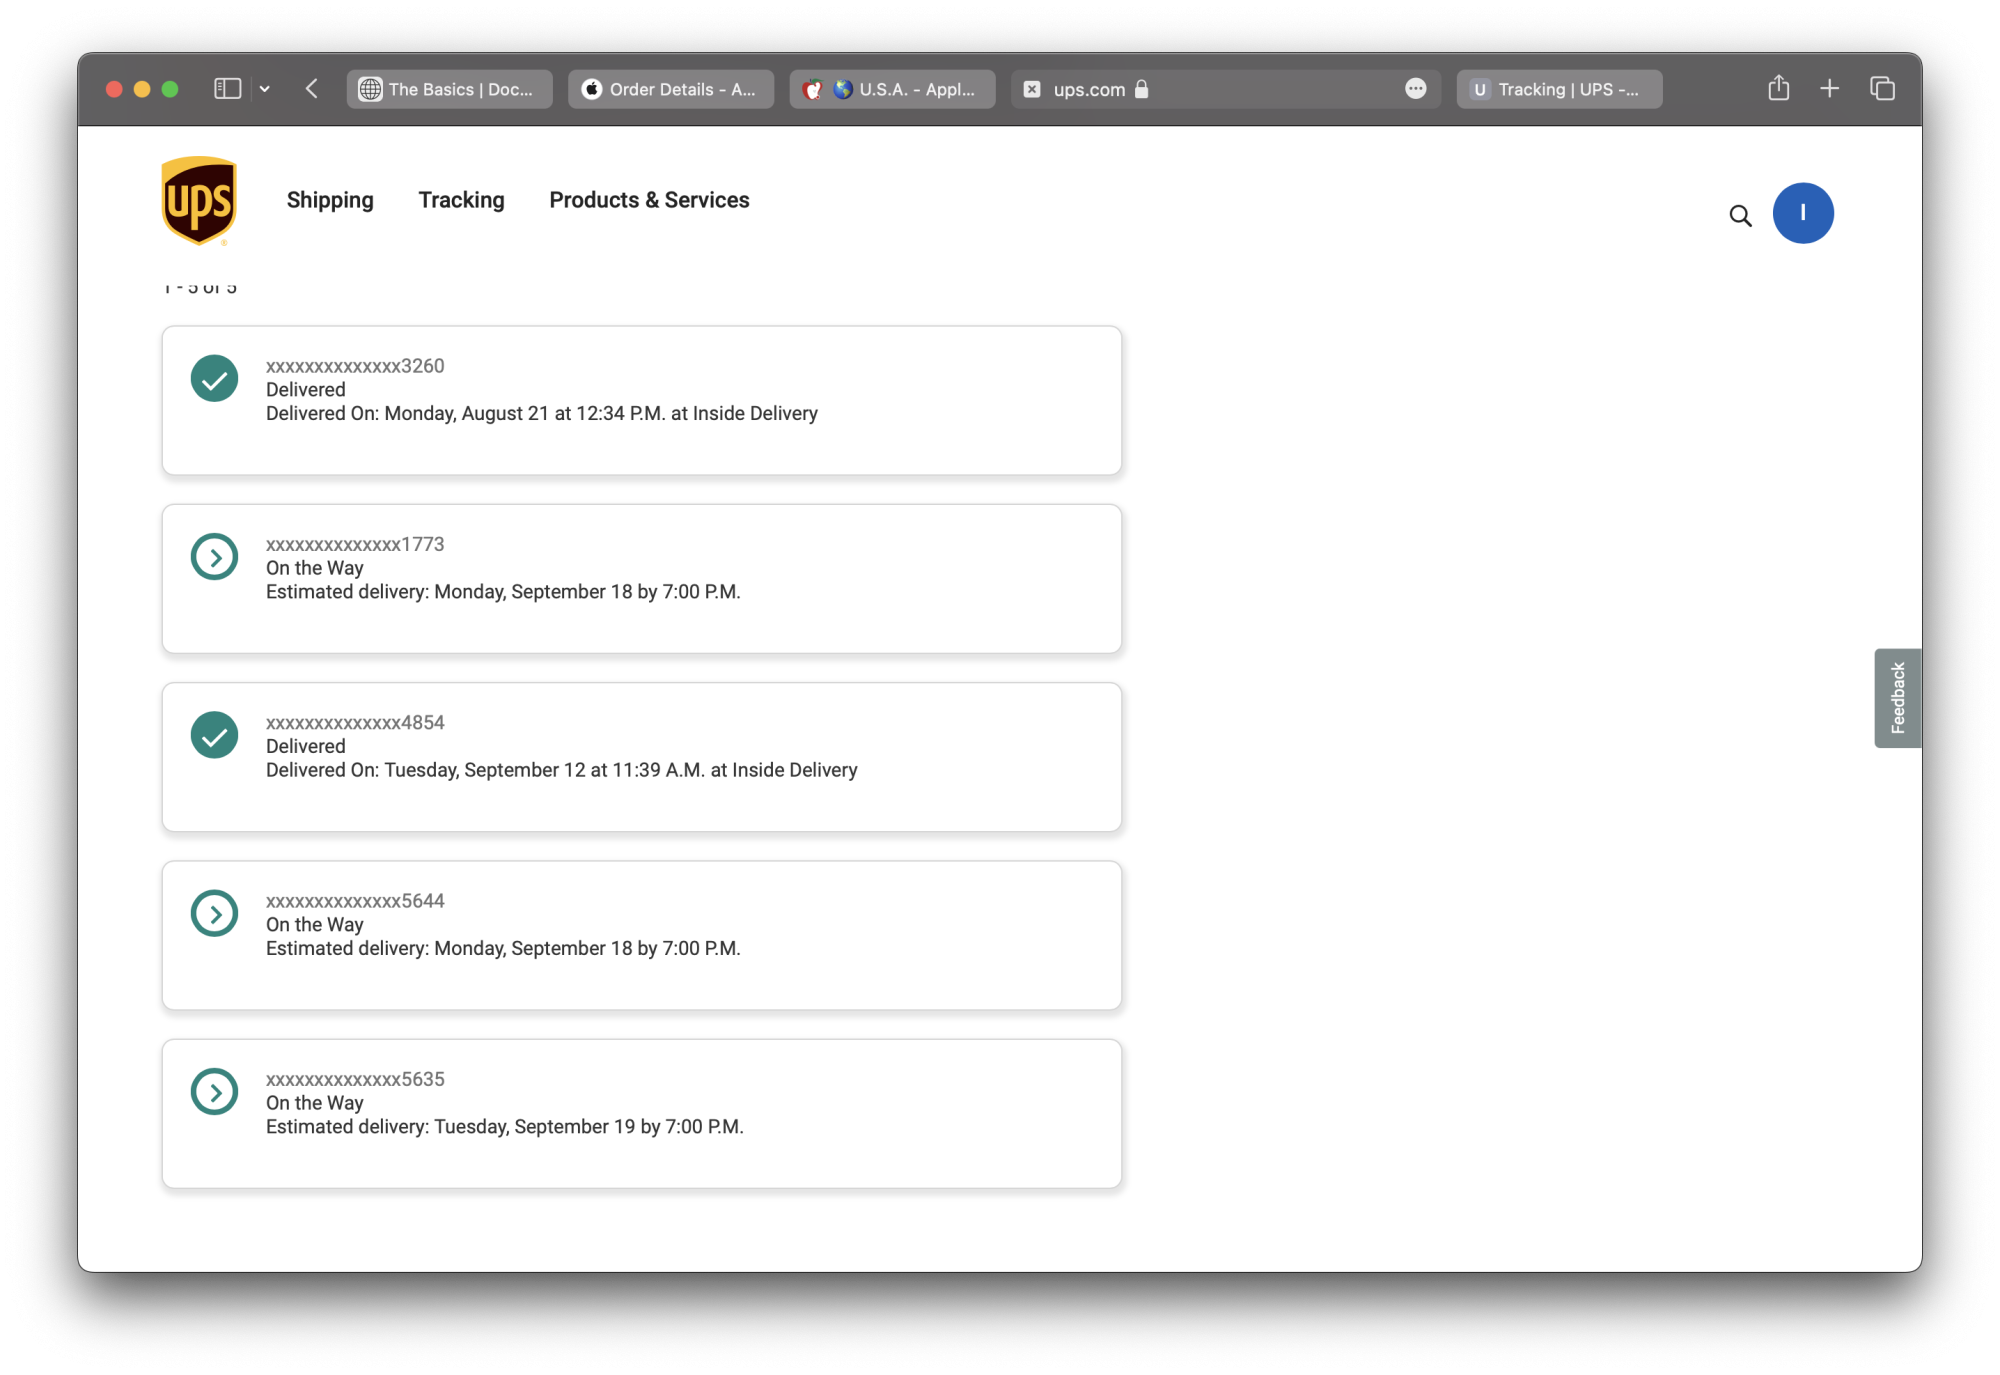Go back with the back arrow
The image size is (2000, 1375).
click(312, 89)
